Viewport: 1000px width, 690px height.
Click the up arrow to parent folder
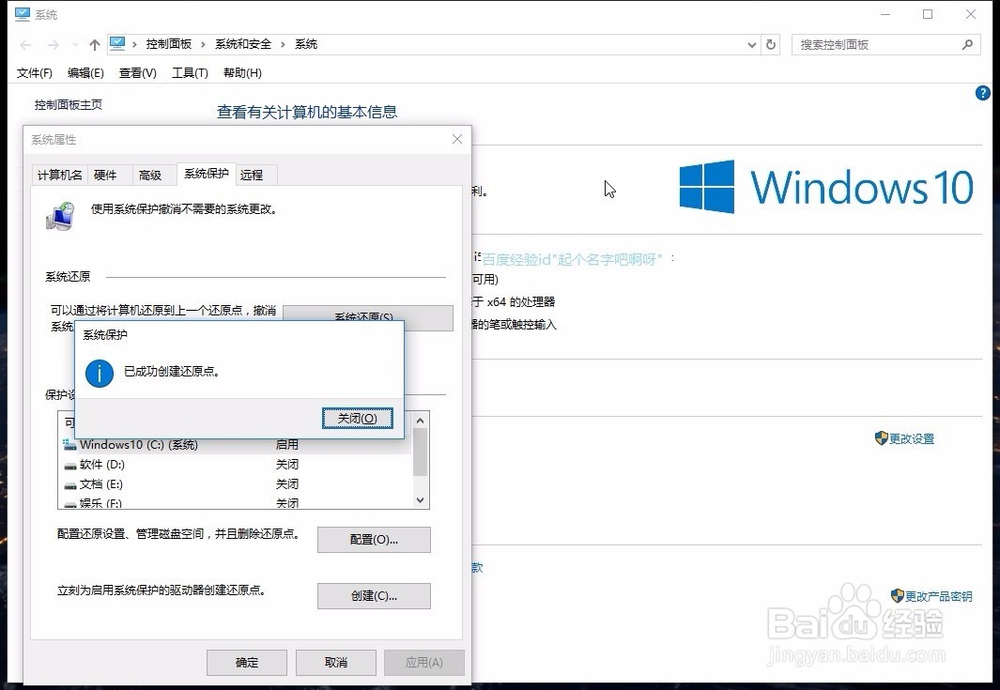[93, 44]
